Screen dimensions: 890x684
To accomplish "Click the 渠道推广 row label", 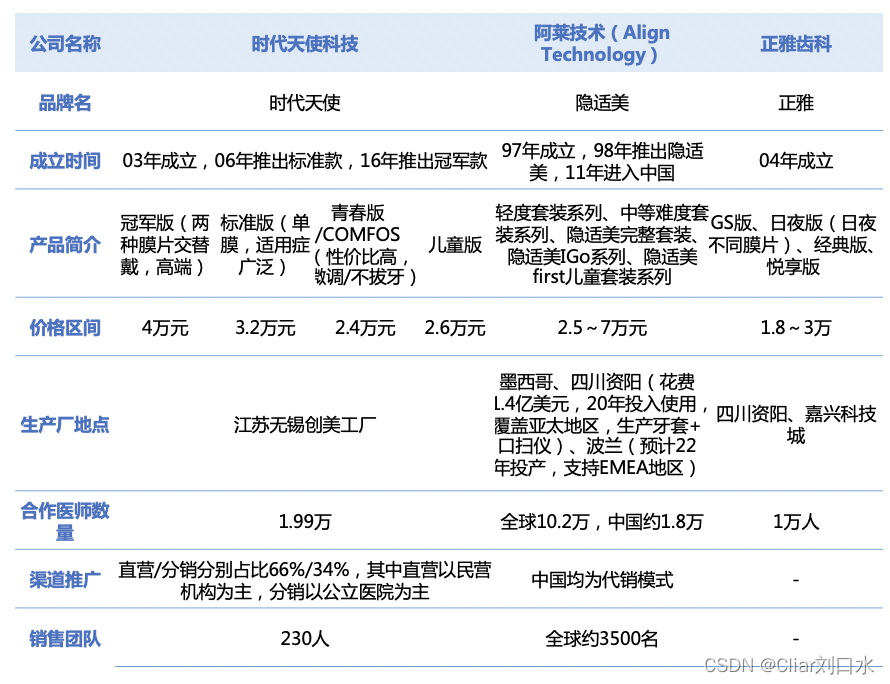I will click(x=65, y=580).
